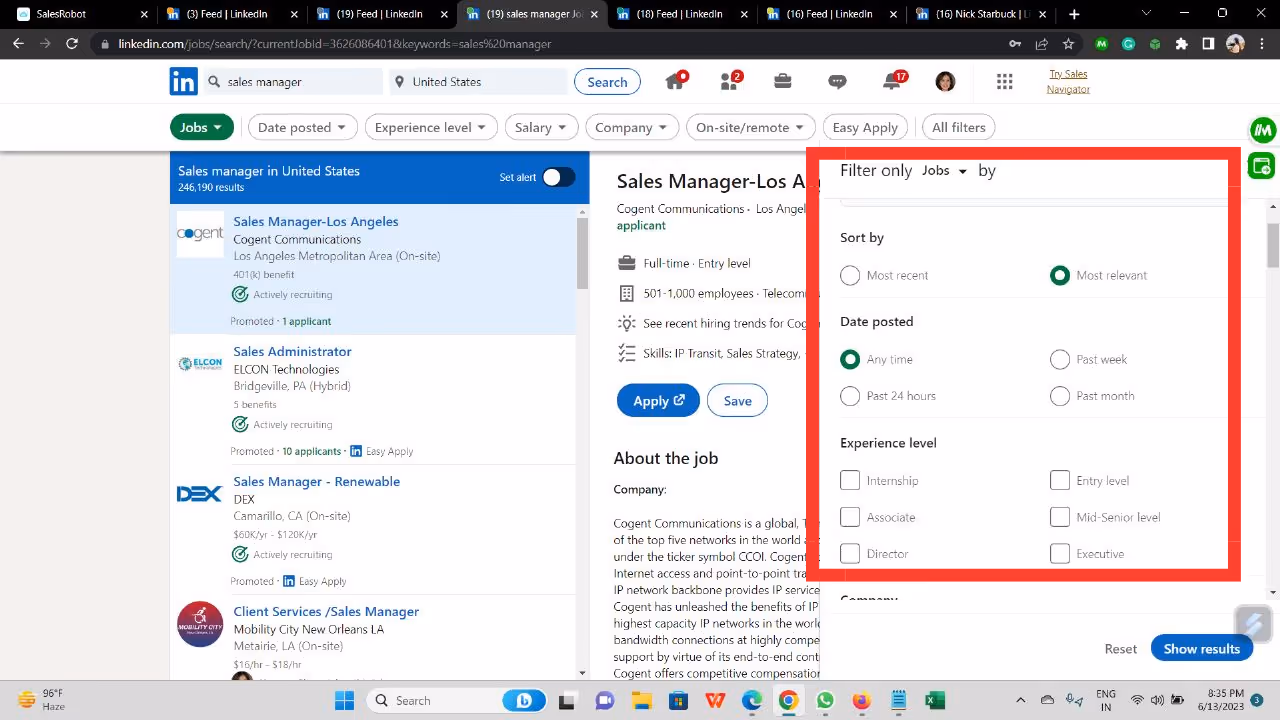
Task: Open the Chrome extensions puzzle icon
Action: [1181, 44]
